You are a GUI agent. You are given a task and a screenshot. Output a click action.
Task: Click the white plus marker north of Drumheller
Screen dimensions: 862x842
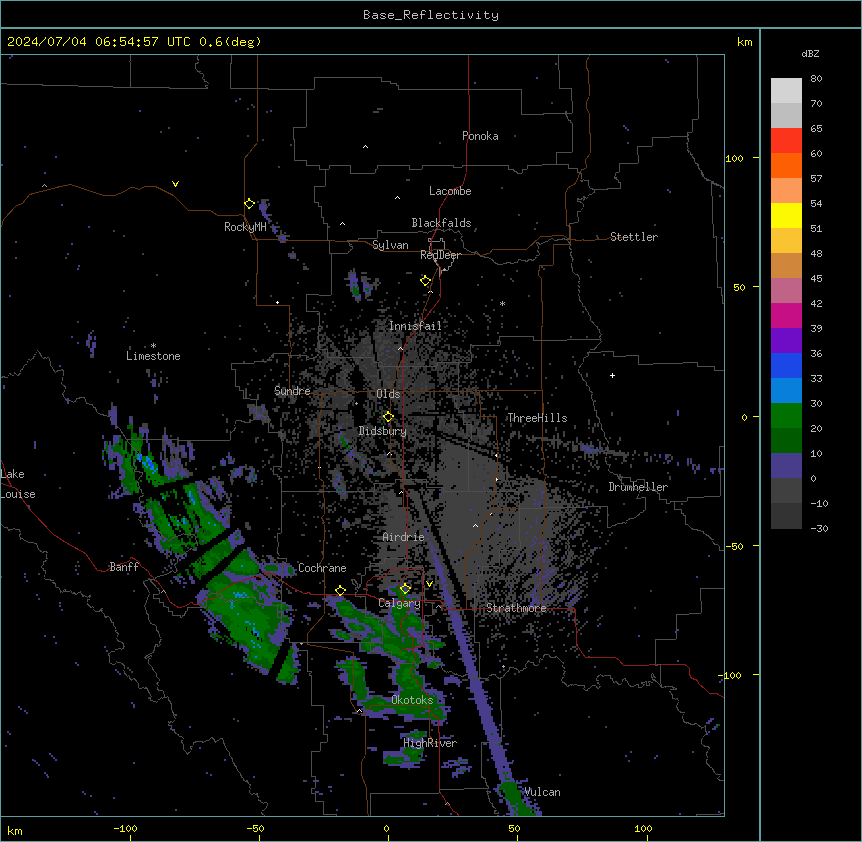[612, 375]
